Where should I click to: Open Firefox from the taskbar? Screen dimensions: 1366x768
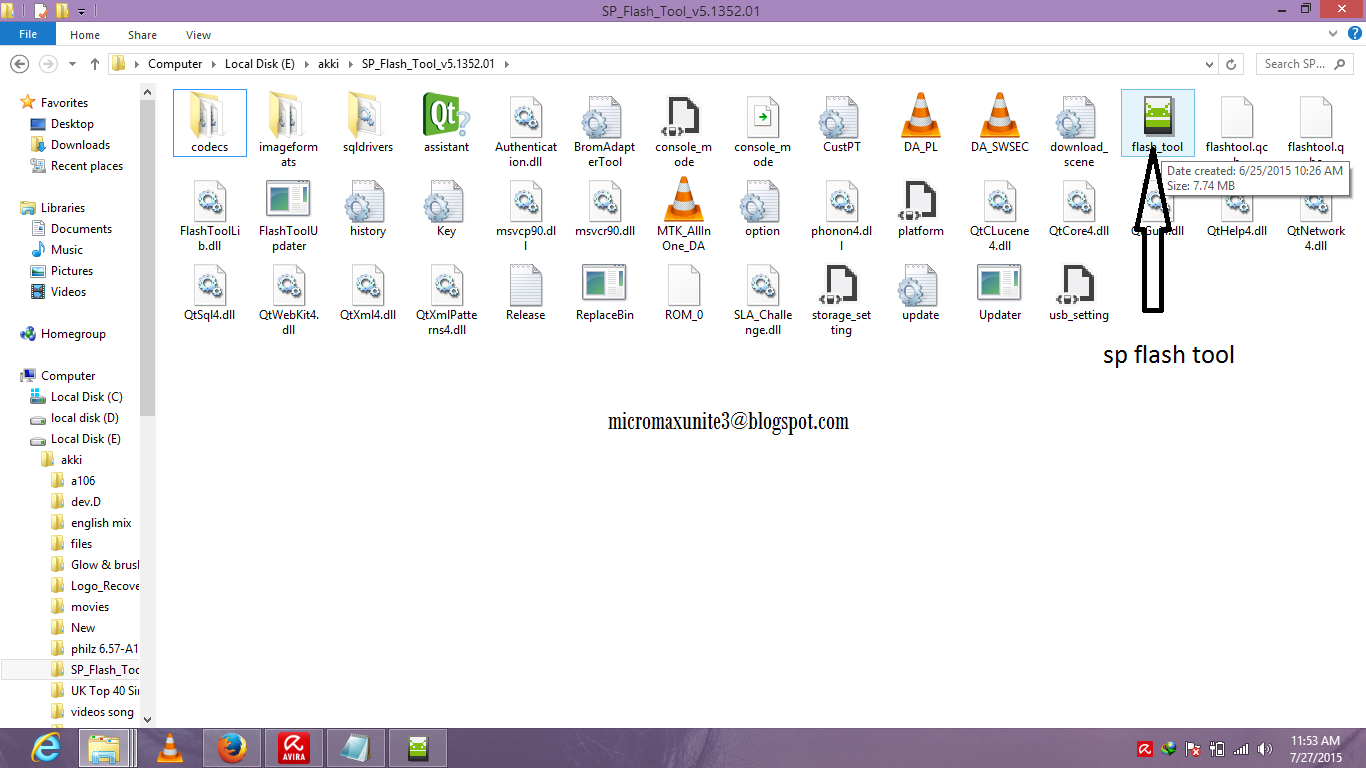[x=231, y=748]
